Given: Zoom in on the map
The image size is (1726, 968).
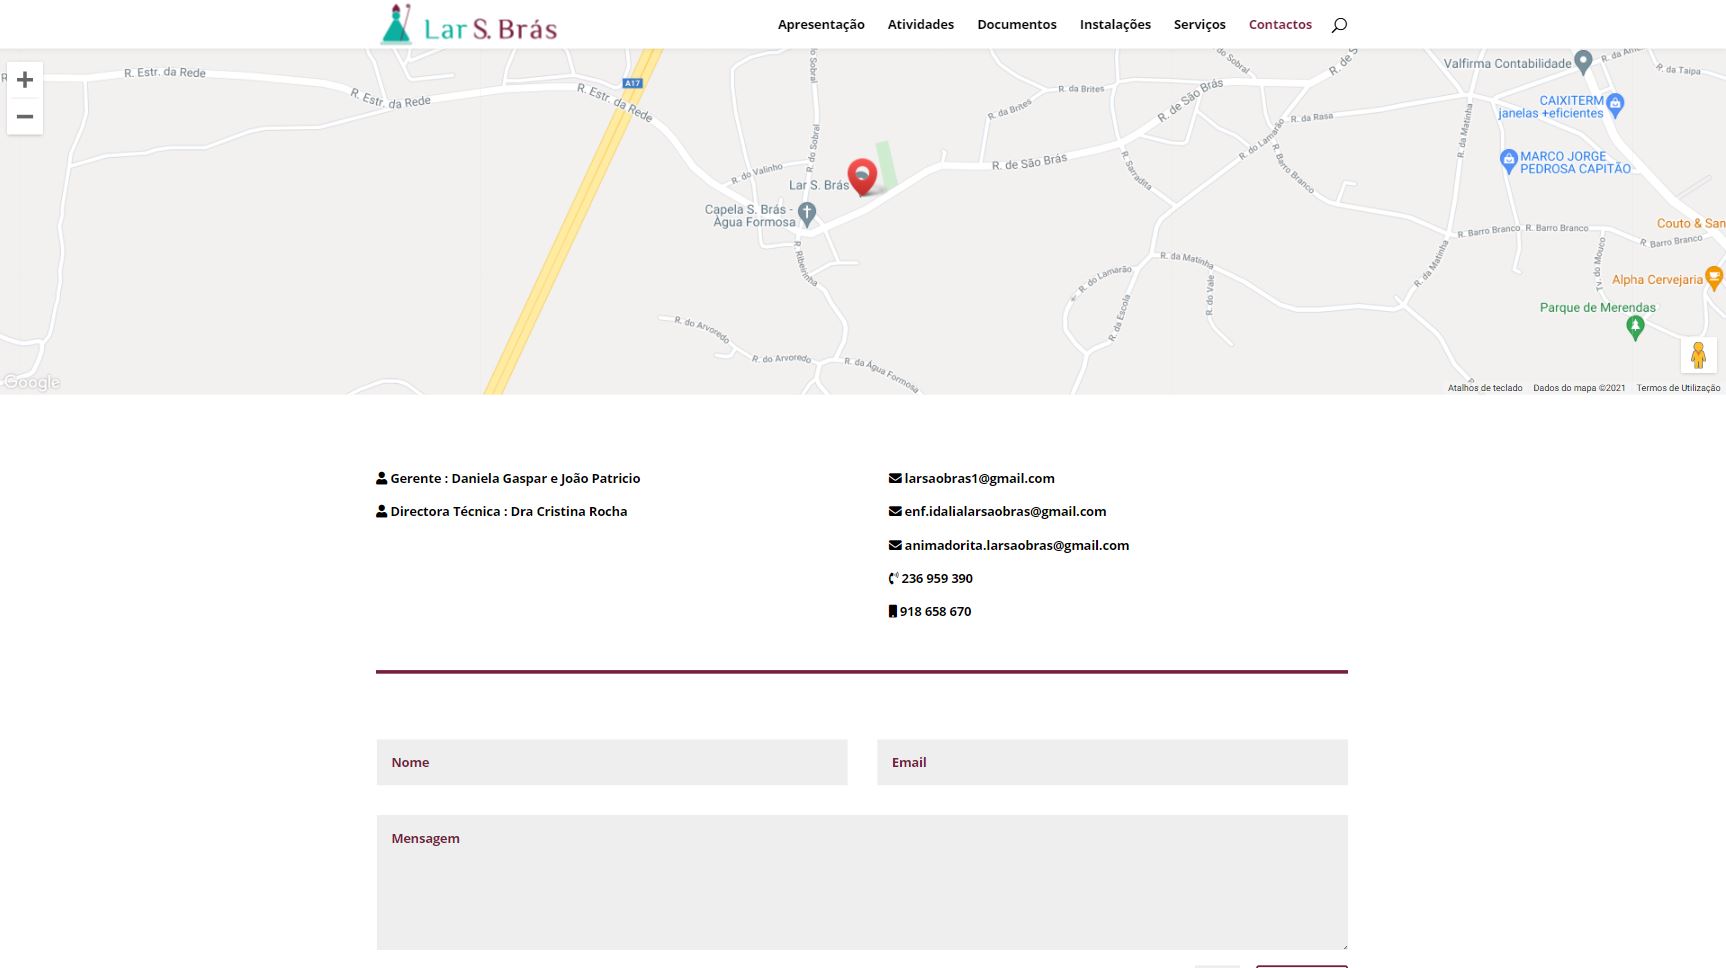Looking at the screenshot, I should coord(25,80).
